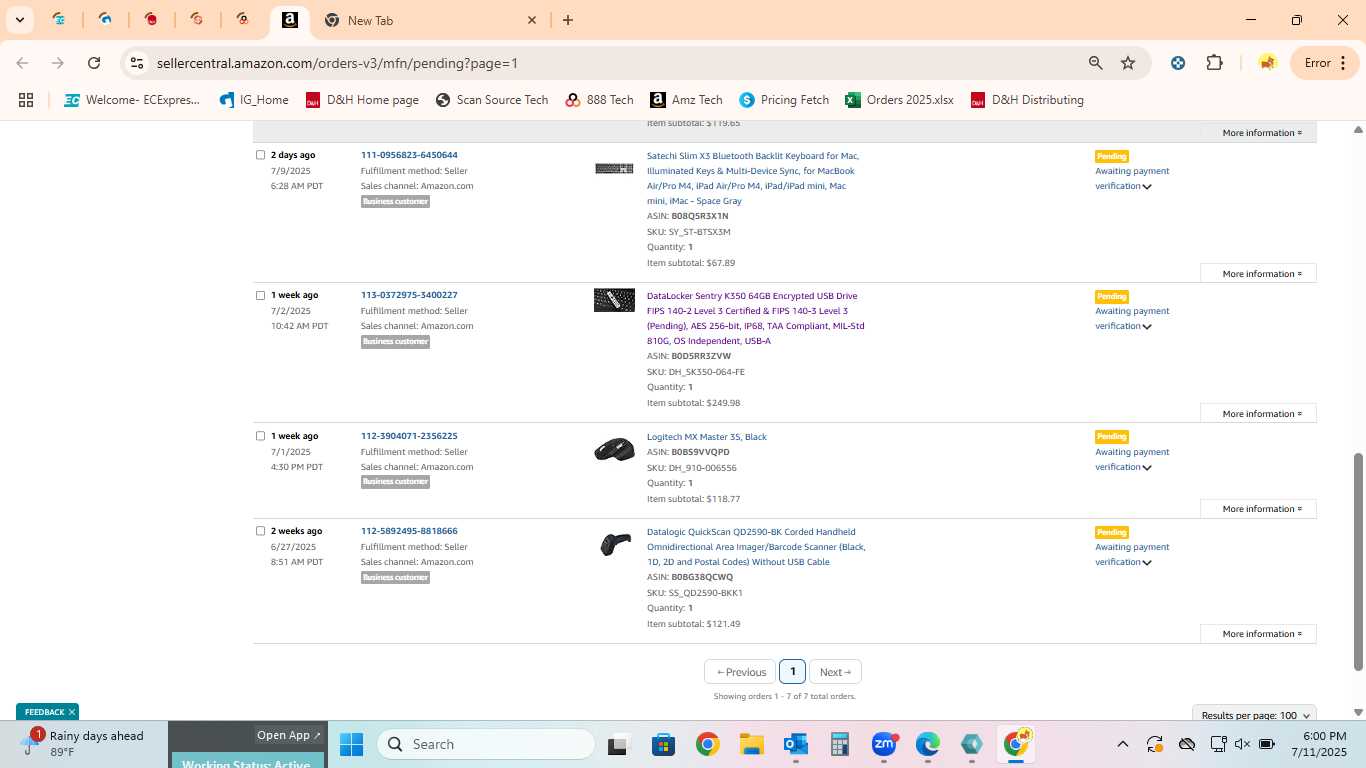
Task: Open Zoom app from taskbar
Action: [884, 744]
